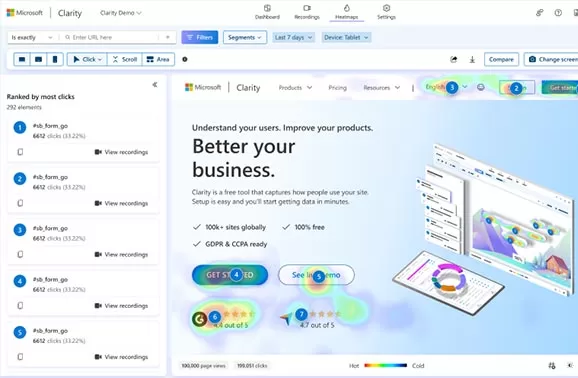Select the mobile device view icon
Viewport: 578px width, 378px height.
(55, 59)
